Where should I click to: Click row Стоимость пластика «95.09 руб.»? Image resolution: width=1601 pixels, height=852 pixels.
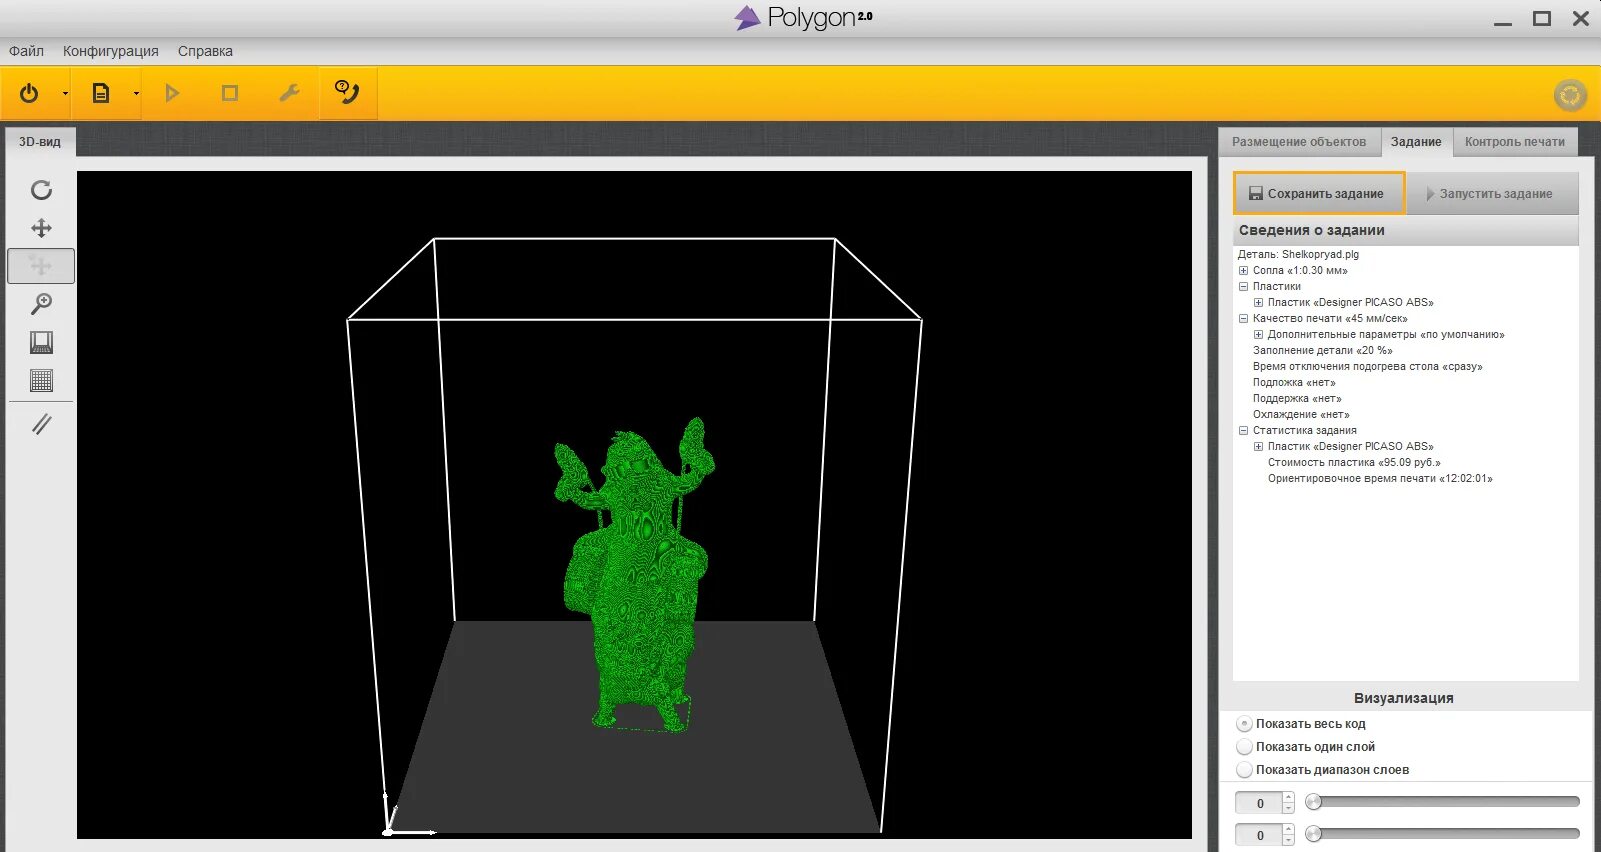click(1354, 463)
